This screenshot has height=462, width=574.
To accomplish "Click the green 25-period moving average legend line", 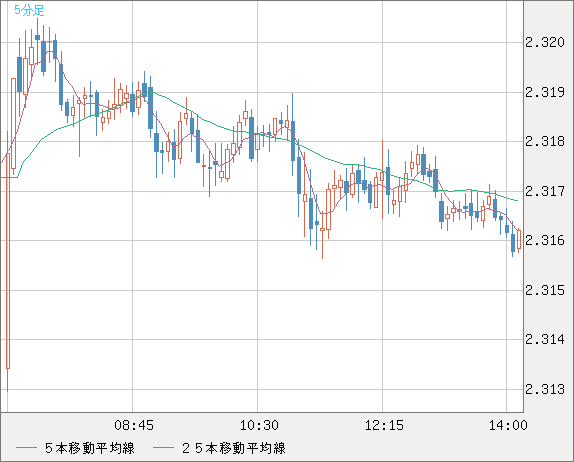I will tap(163, 448).
